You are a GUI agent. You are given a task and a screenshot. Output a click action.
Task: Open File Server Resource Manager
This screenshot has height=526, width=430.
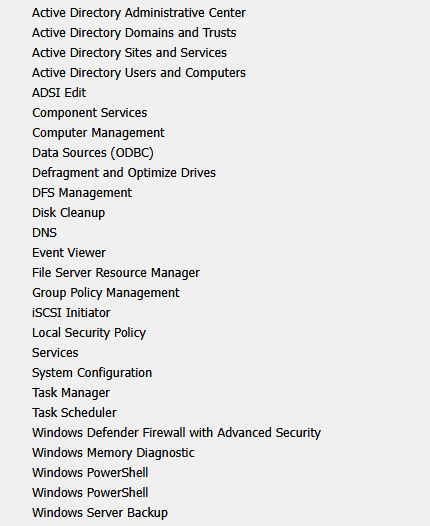116,273
